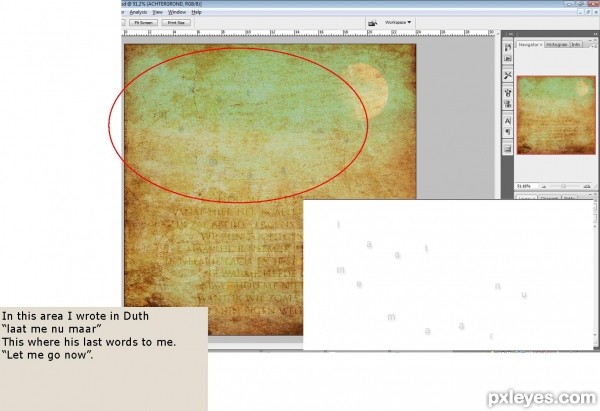Click the vertical scrollbar of the canvas
Viewport: 600px width, 411px height.
(498, 115)
